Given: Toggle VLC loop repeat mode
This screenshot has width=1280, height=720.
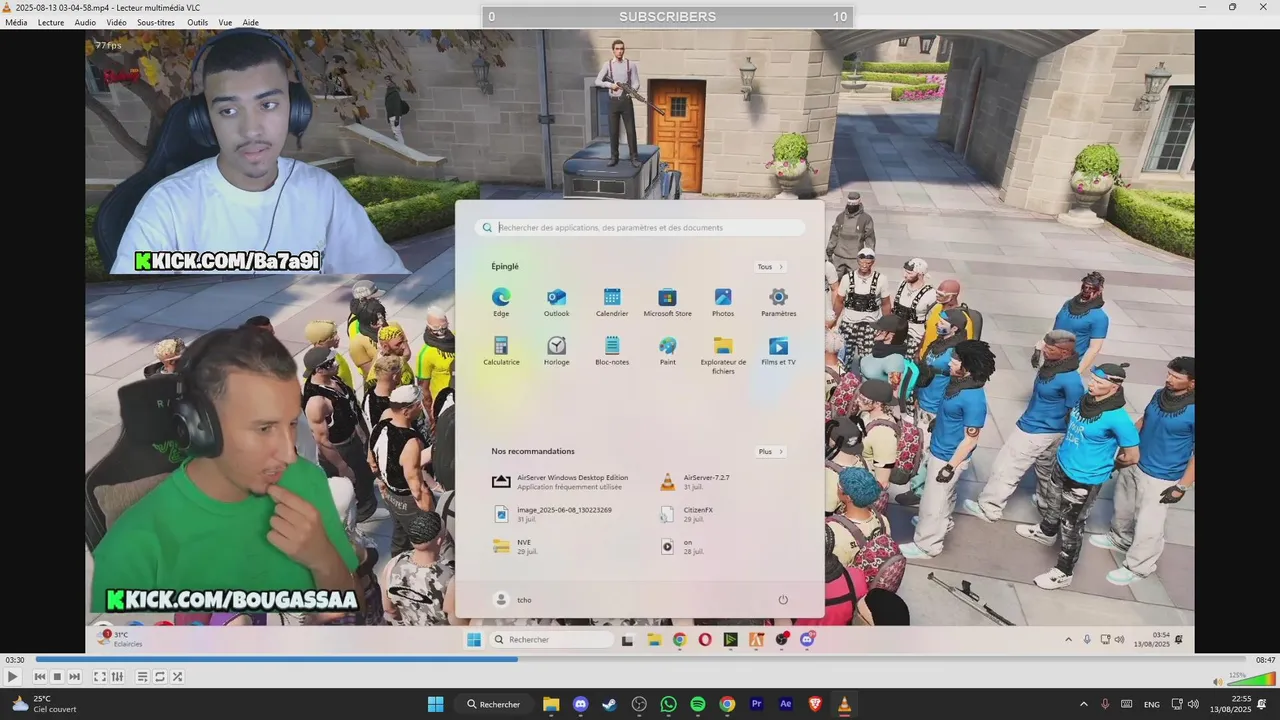Looking at the screenshot, I should click(160, 677).
